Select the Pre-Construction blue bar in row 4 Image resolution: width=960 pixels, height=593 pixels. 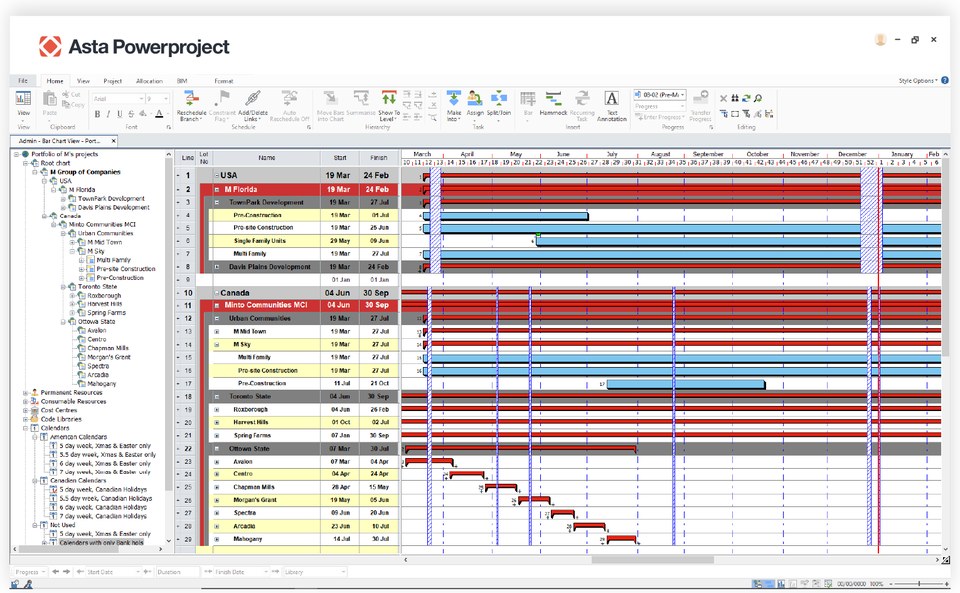tap(506, 216)
